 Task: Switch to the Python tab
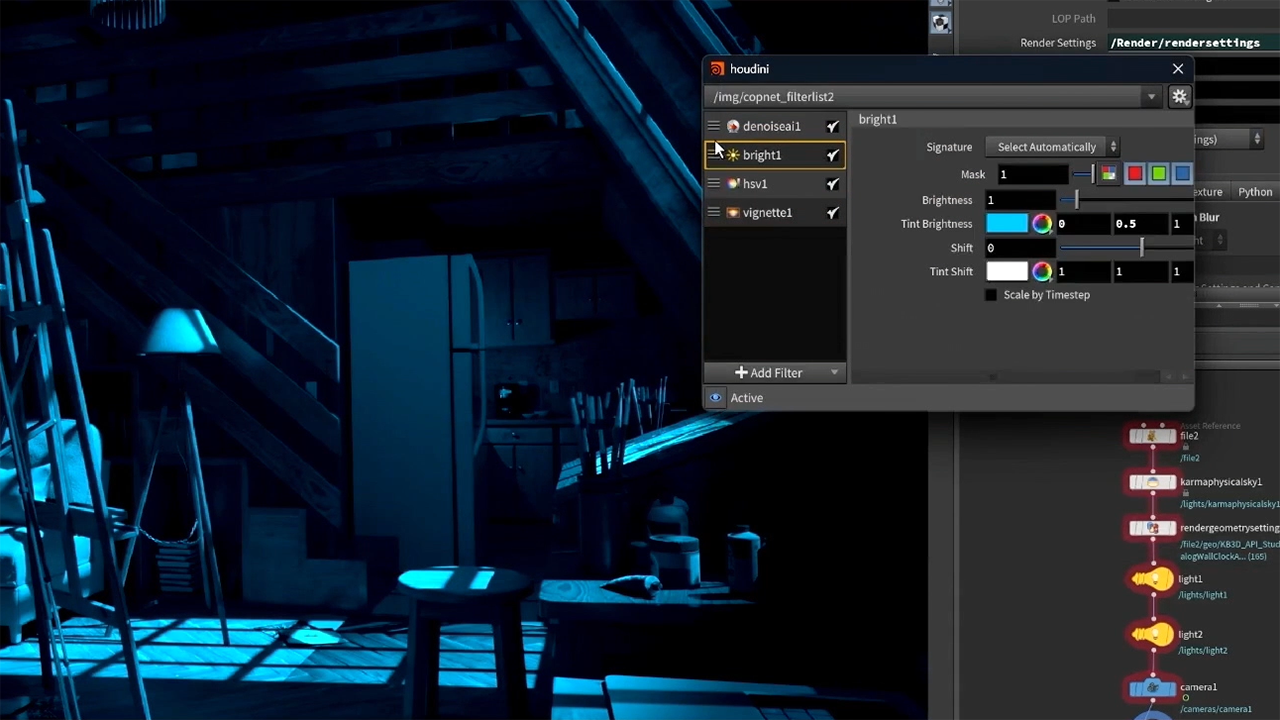coord(1255,192)
